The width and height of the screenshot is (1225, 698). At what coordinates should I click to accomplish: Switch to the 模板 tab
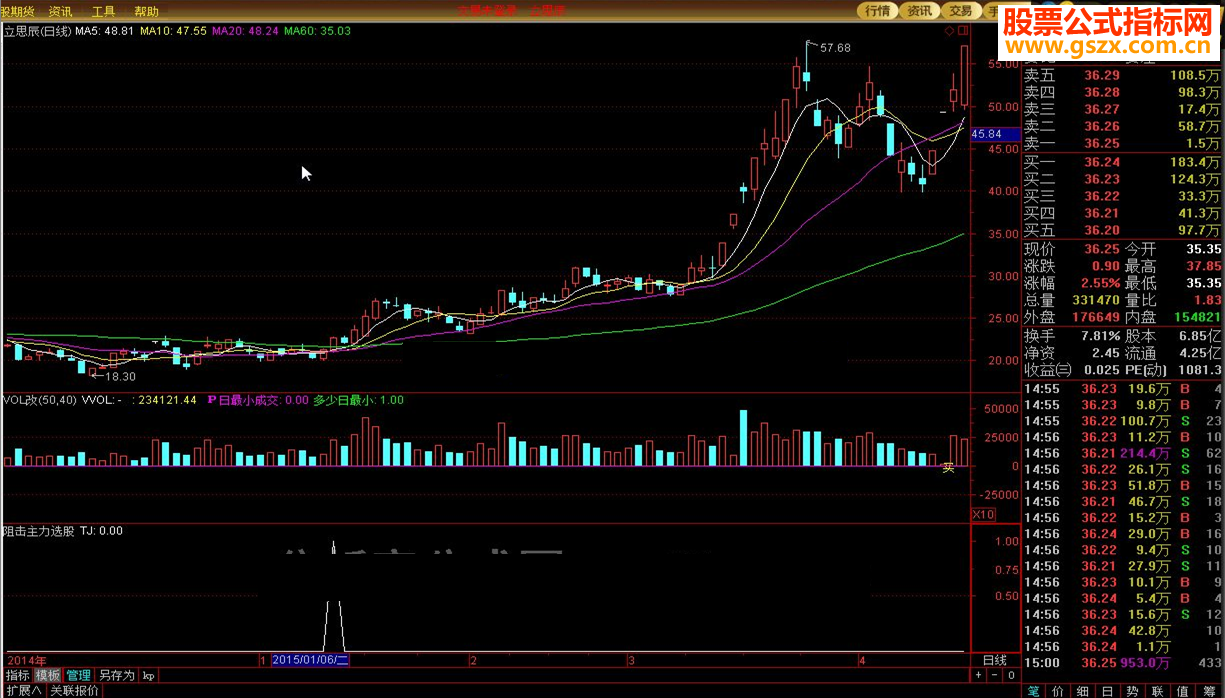[x=48, y=675]
